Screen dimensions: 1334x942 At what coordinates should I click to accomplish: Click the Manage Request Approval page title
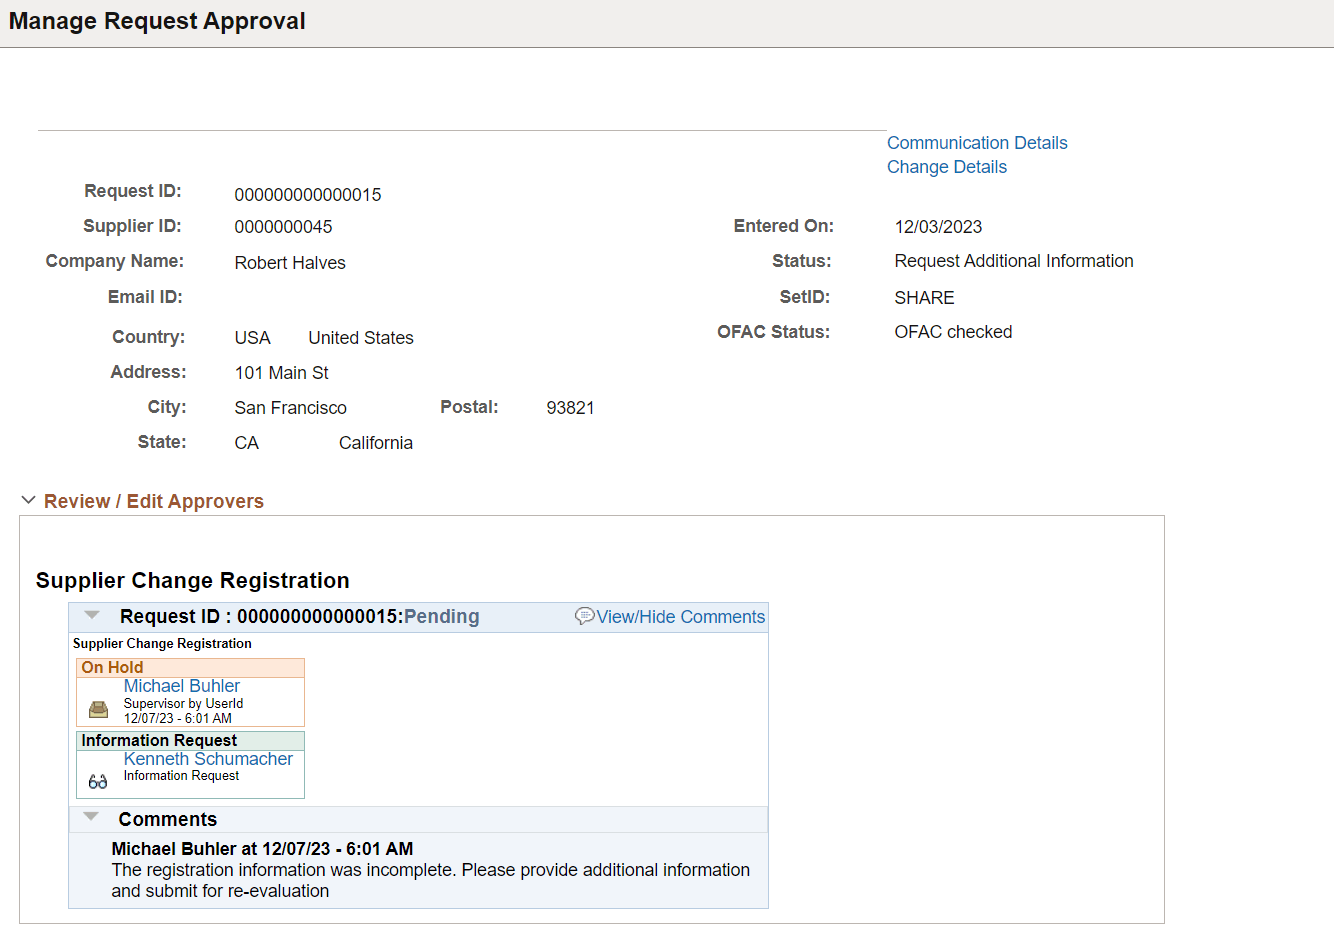[156, 21]
